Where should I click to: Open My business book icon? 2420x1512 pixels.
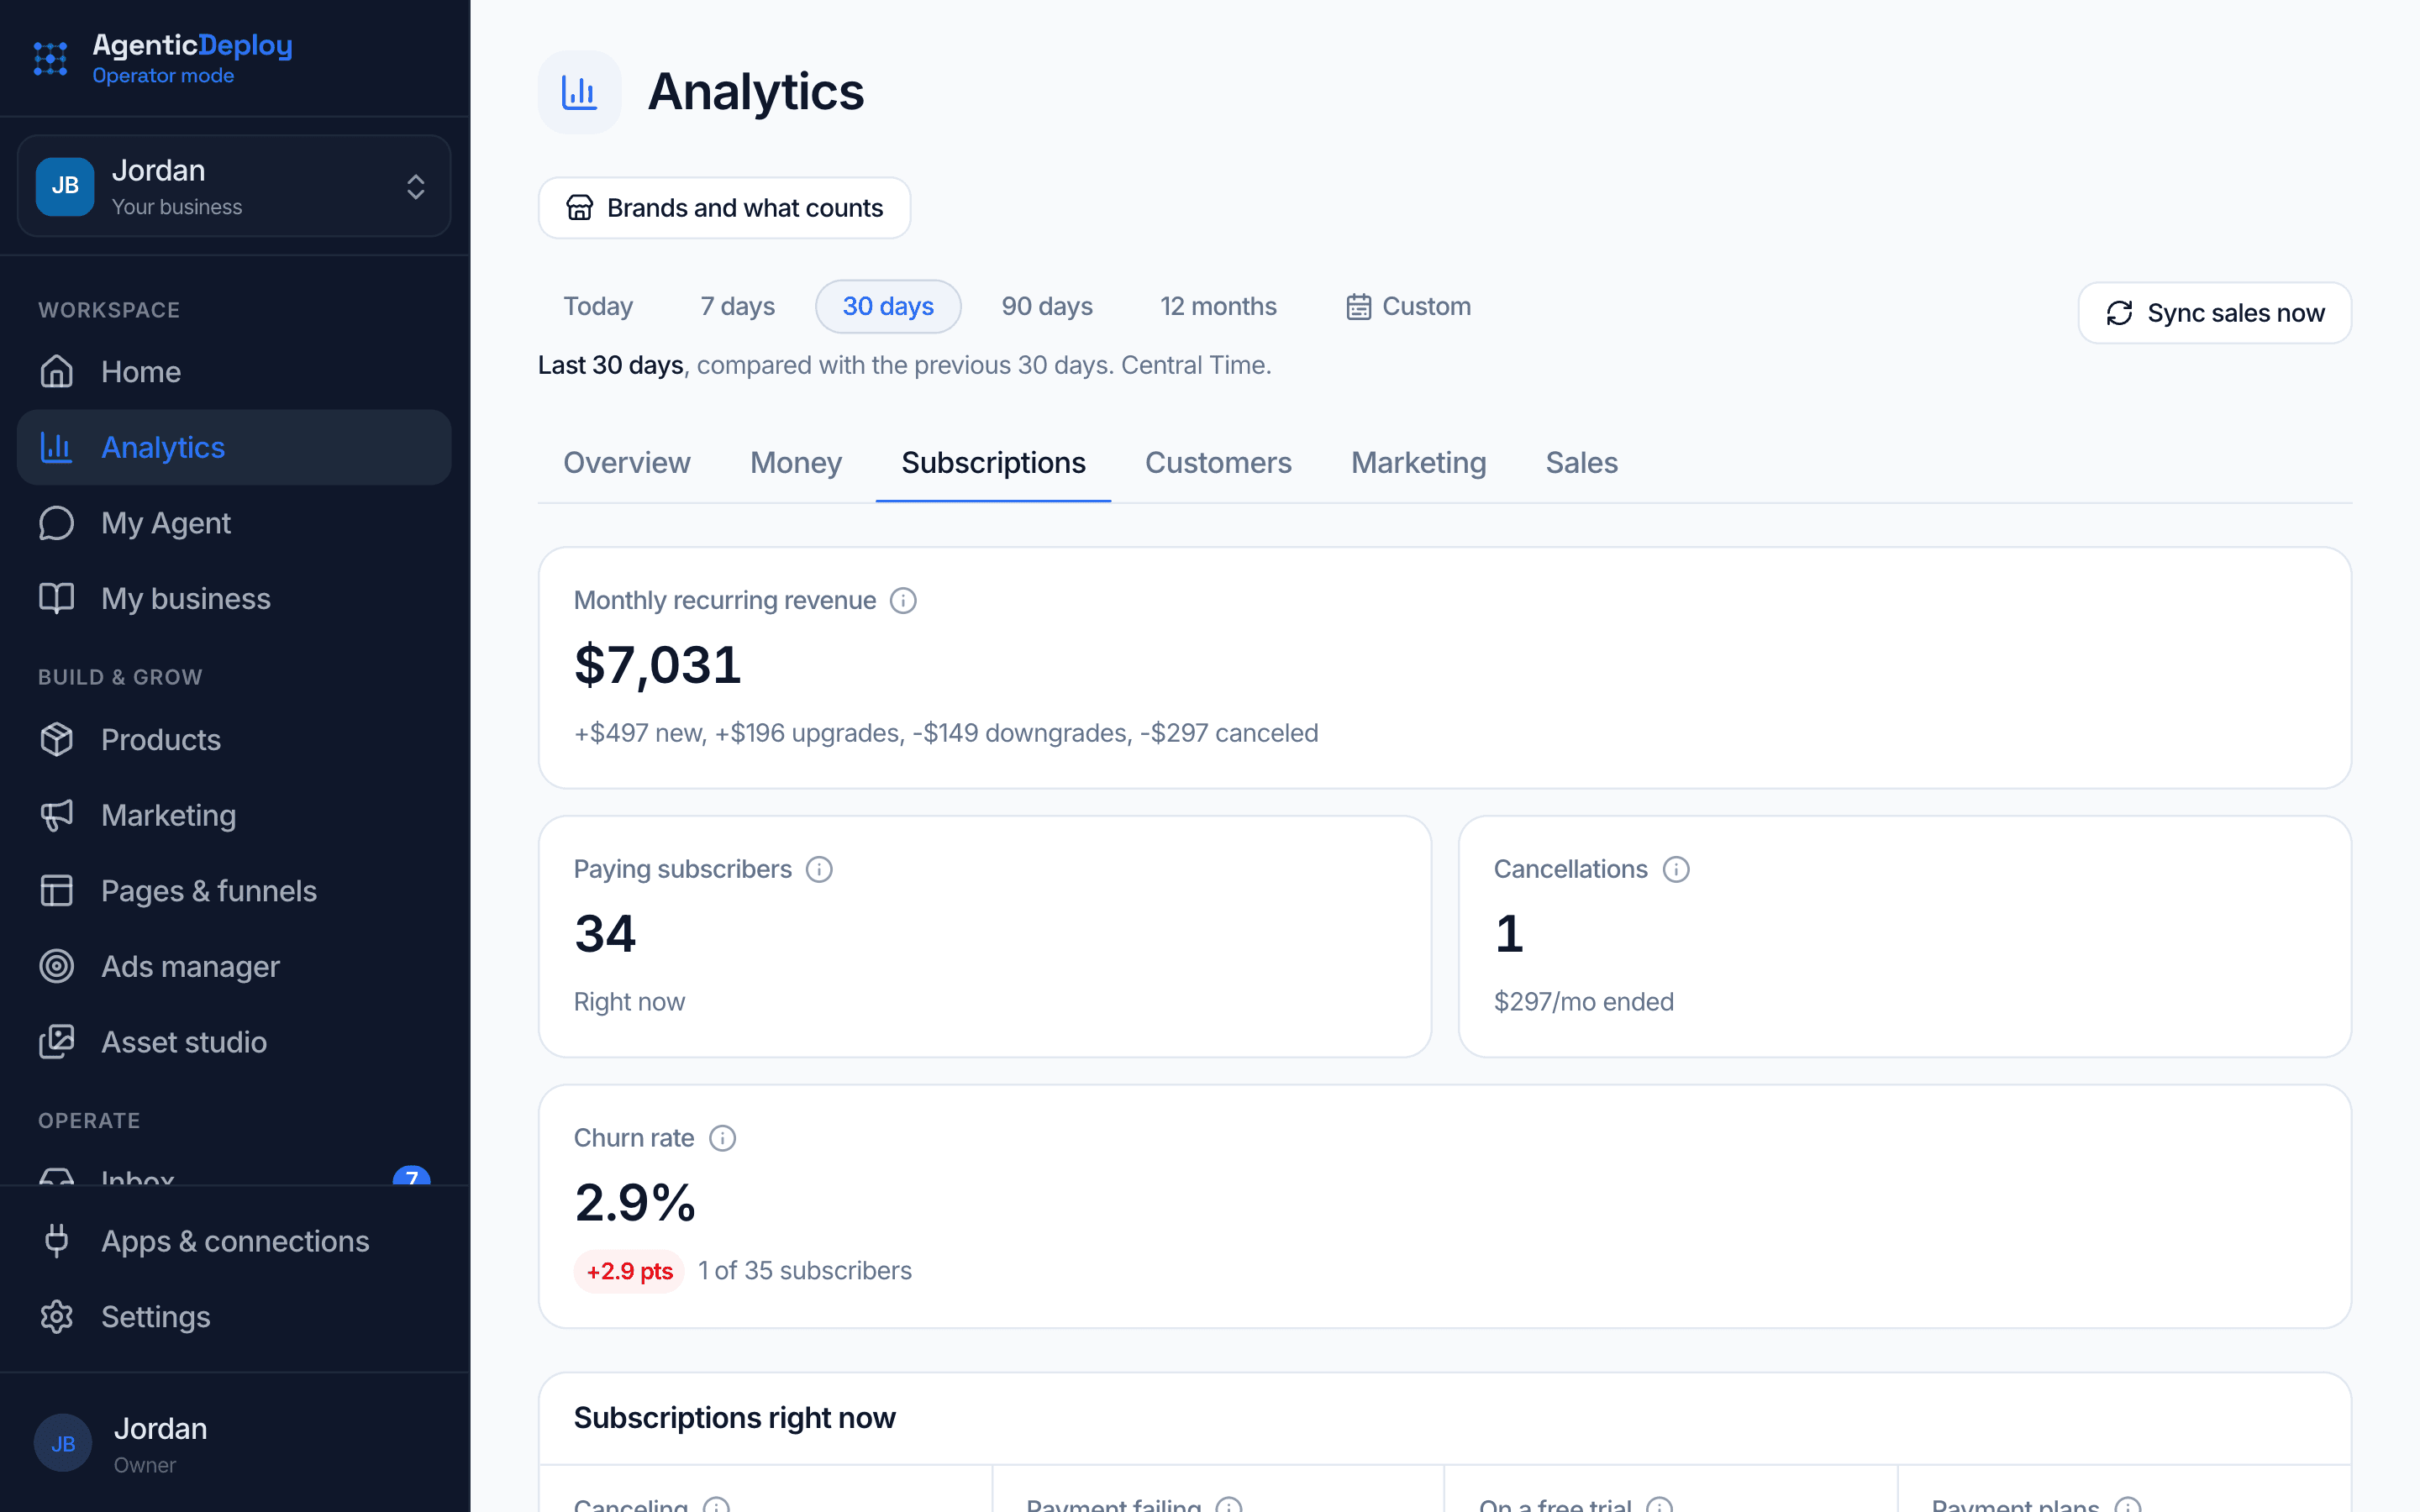[56, 598]
